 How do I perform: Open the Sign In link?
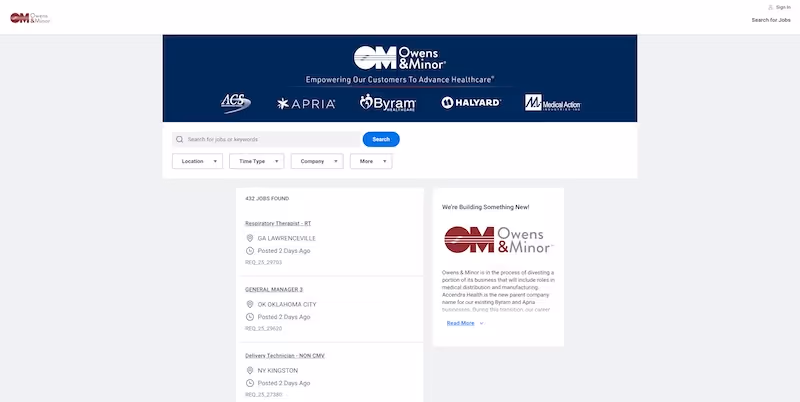click(x=783, y=8)
